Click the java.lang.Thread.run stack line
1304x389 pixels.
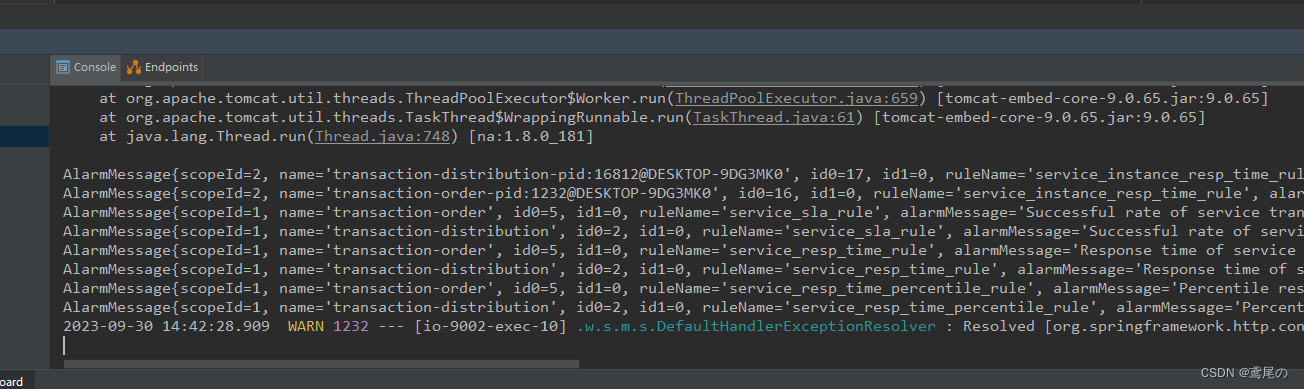(x=347, y=137)
